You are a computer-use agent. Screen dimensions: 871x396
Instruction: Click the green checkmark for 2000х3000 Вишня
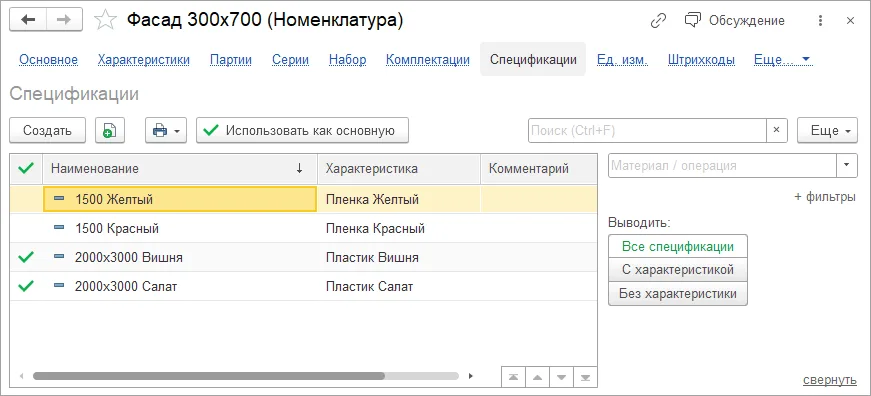pos(26,257)
